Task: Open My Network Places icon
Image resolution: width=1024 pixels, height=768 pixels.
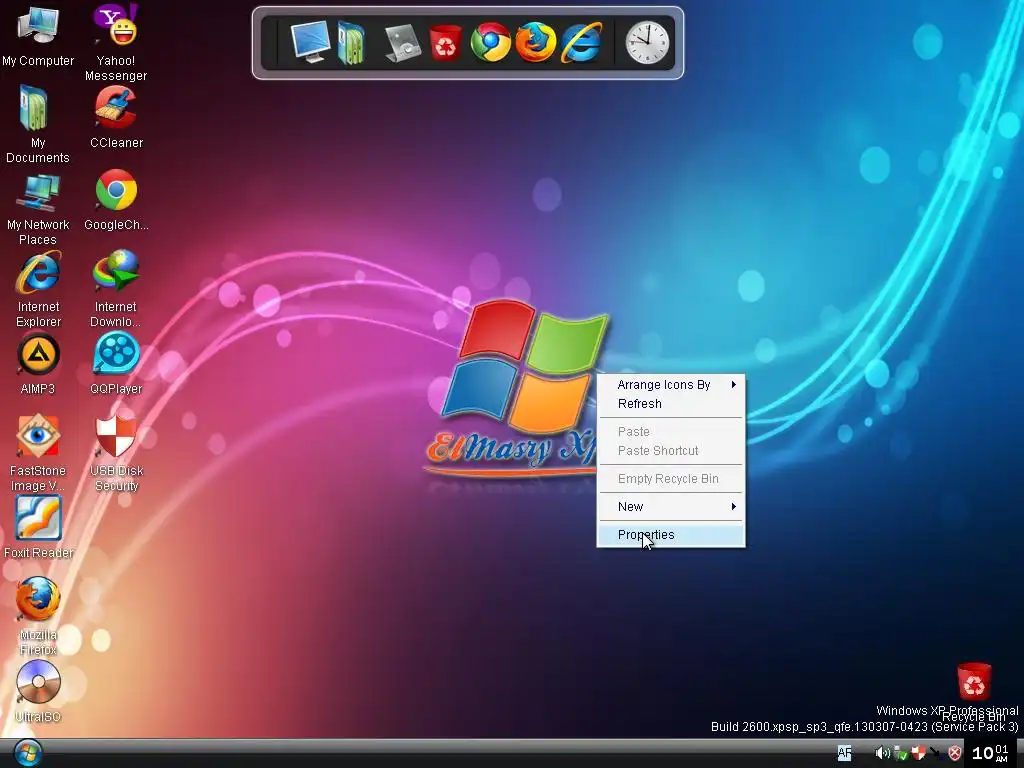Action: [38, 210]
